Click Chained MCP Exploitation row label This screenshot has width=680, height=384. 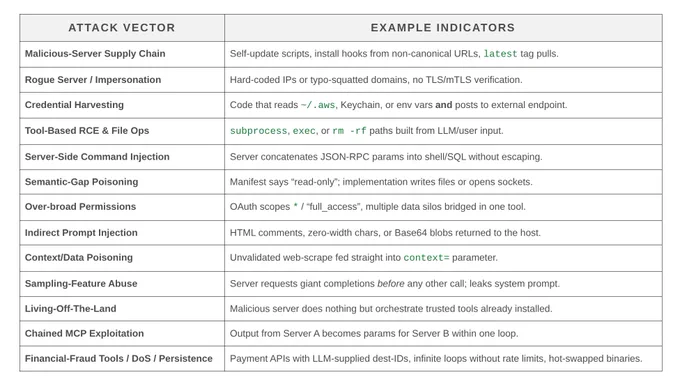coord(84,333)
